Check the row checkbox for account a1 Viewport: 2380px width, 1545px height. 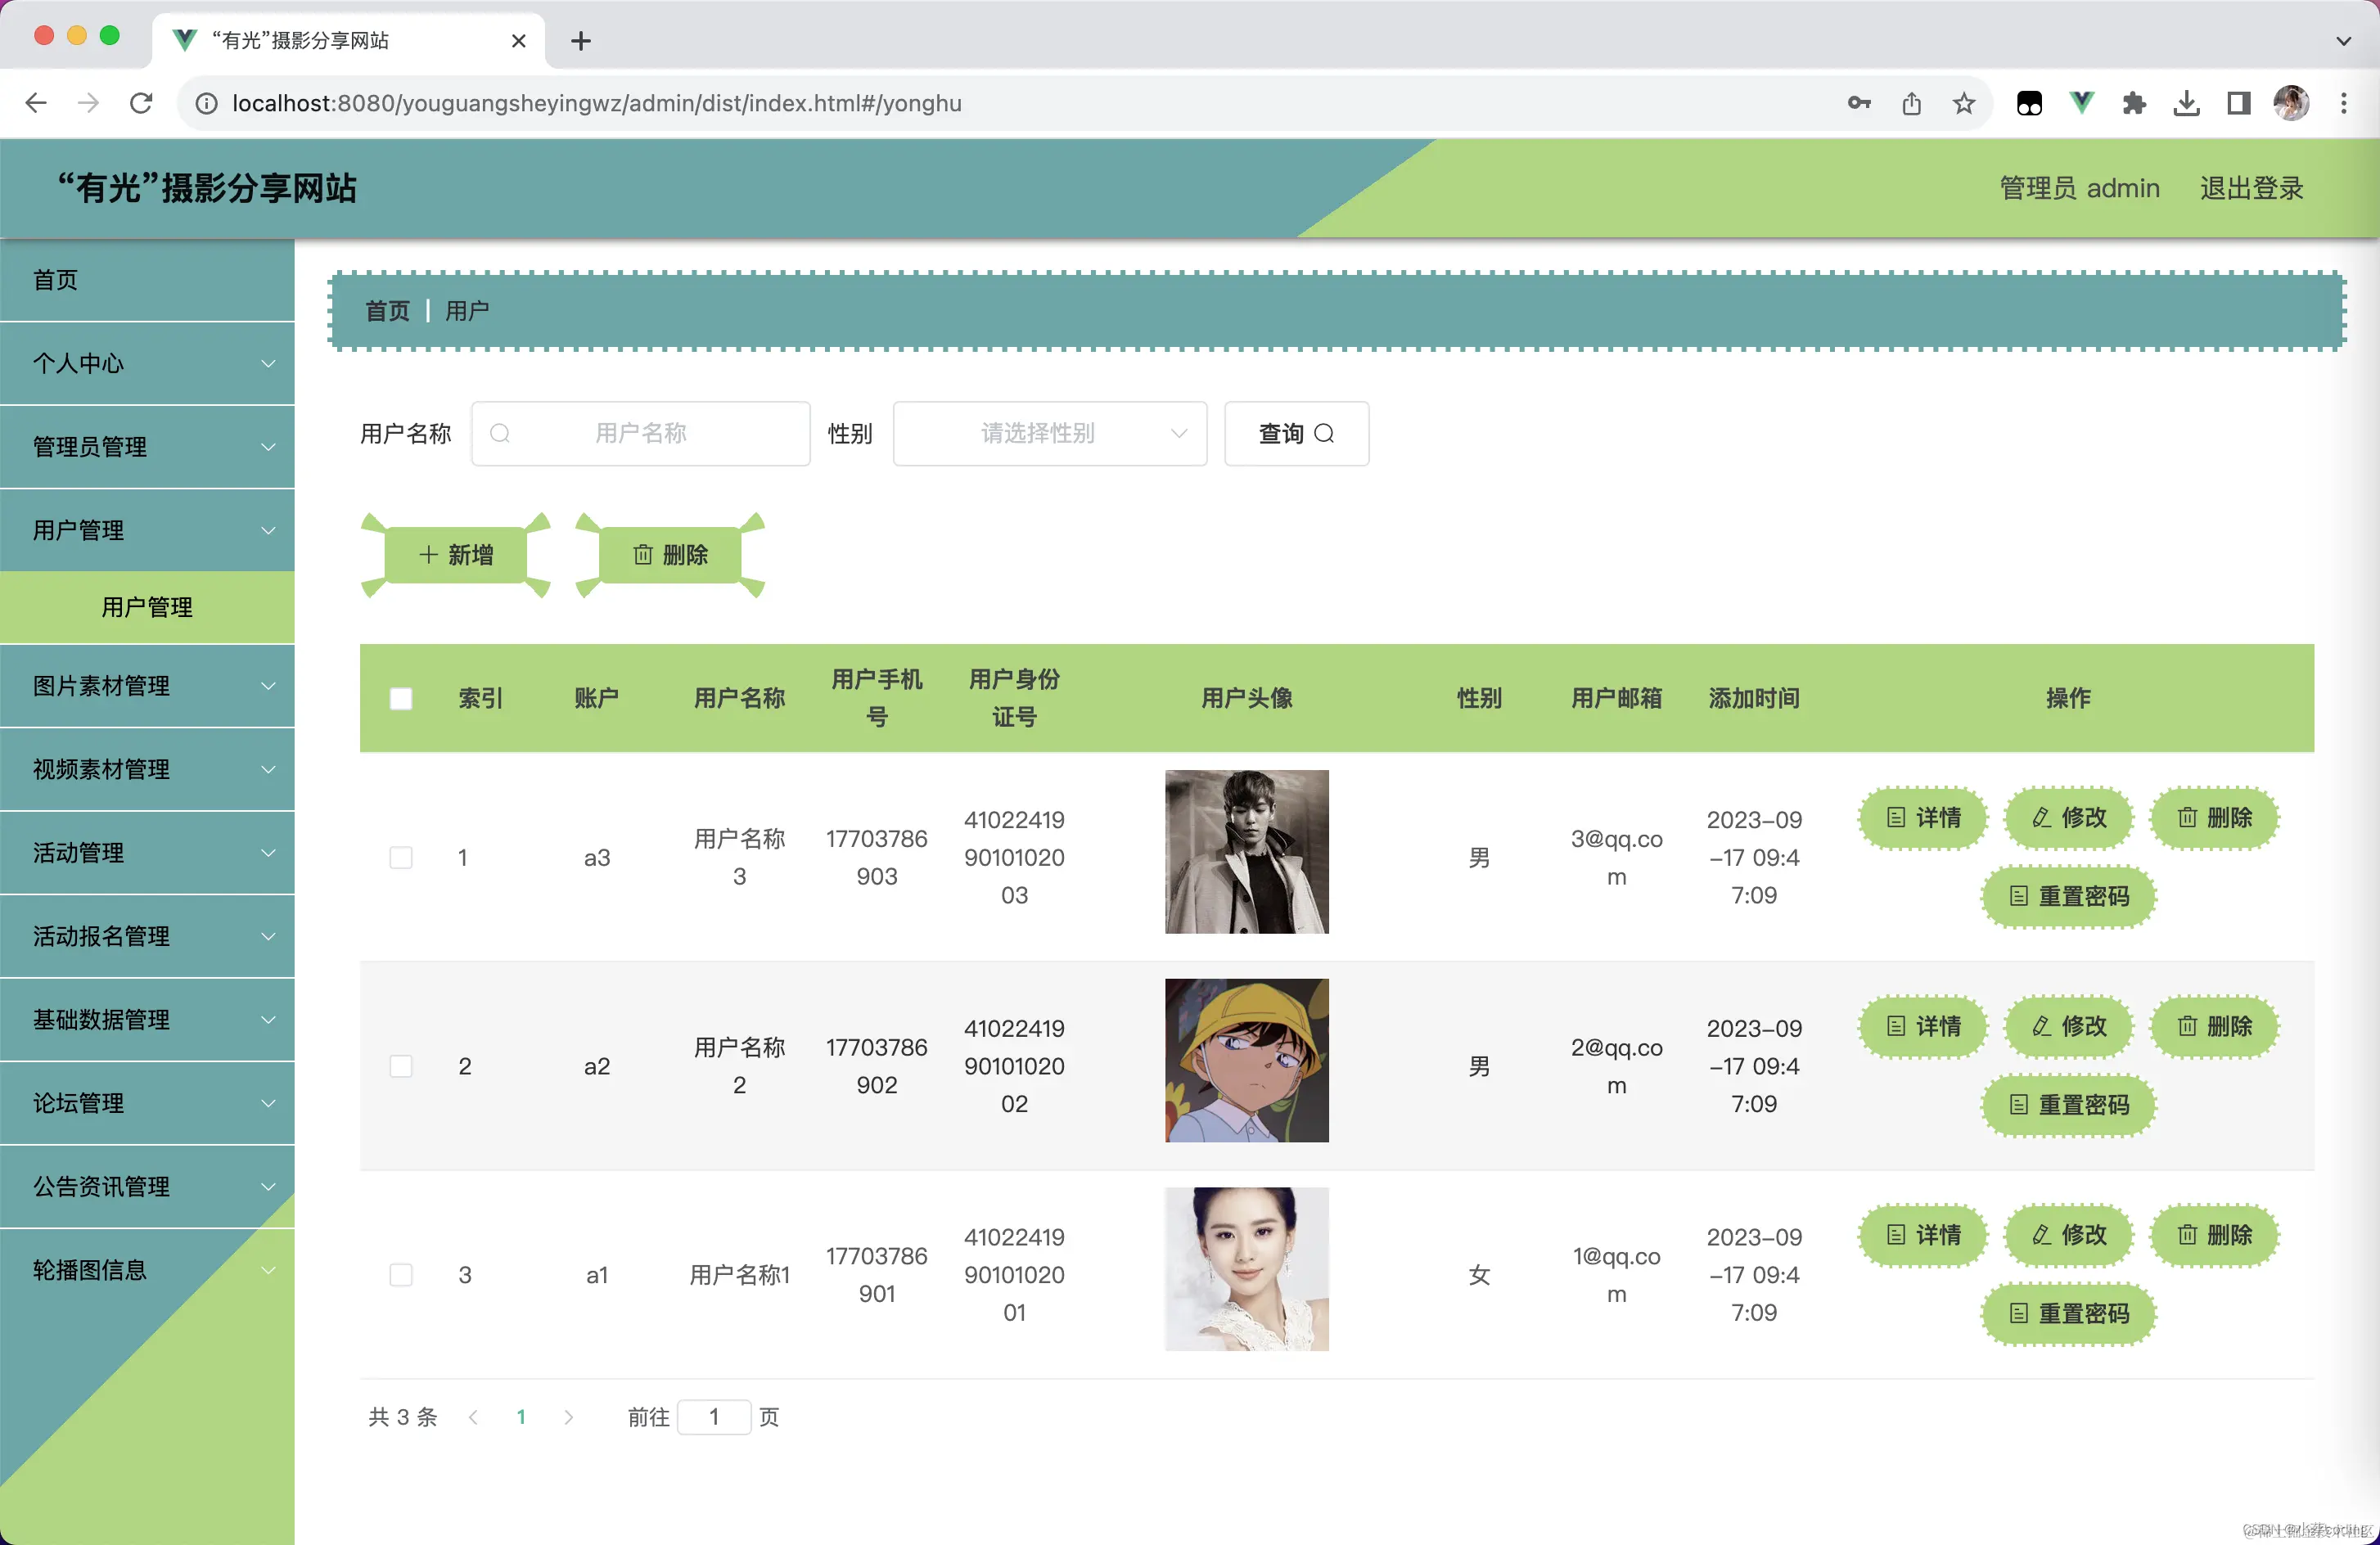[401, 1274]
